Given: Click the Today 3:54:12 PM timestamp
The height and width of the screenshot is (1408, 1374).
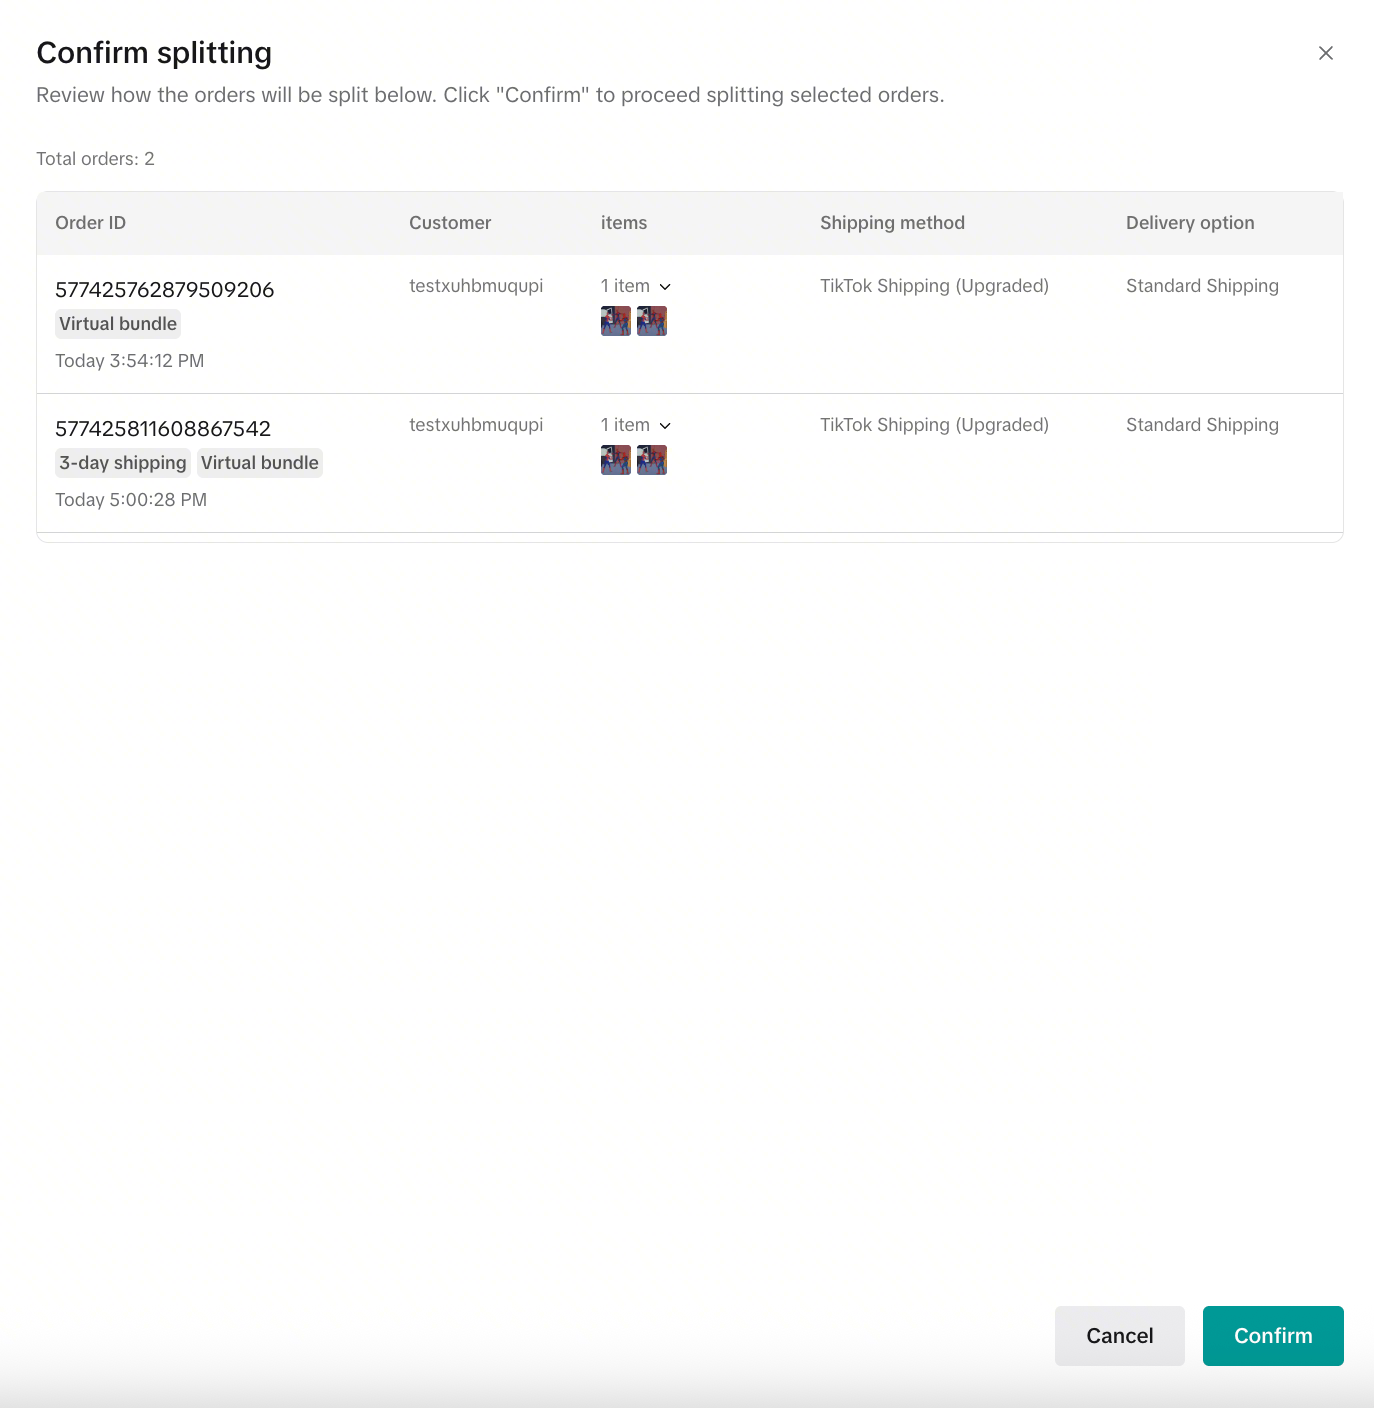Looking at the screenshot, I should coord(130,361).
